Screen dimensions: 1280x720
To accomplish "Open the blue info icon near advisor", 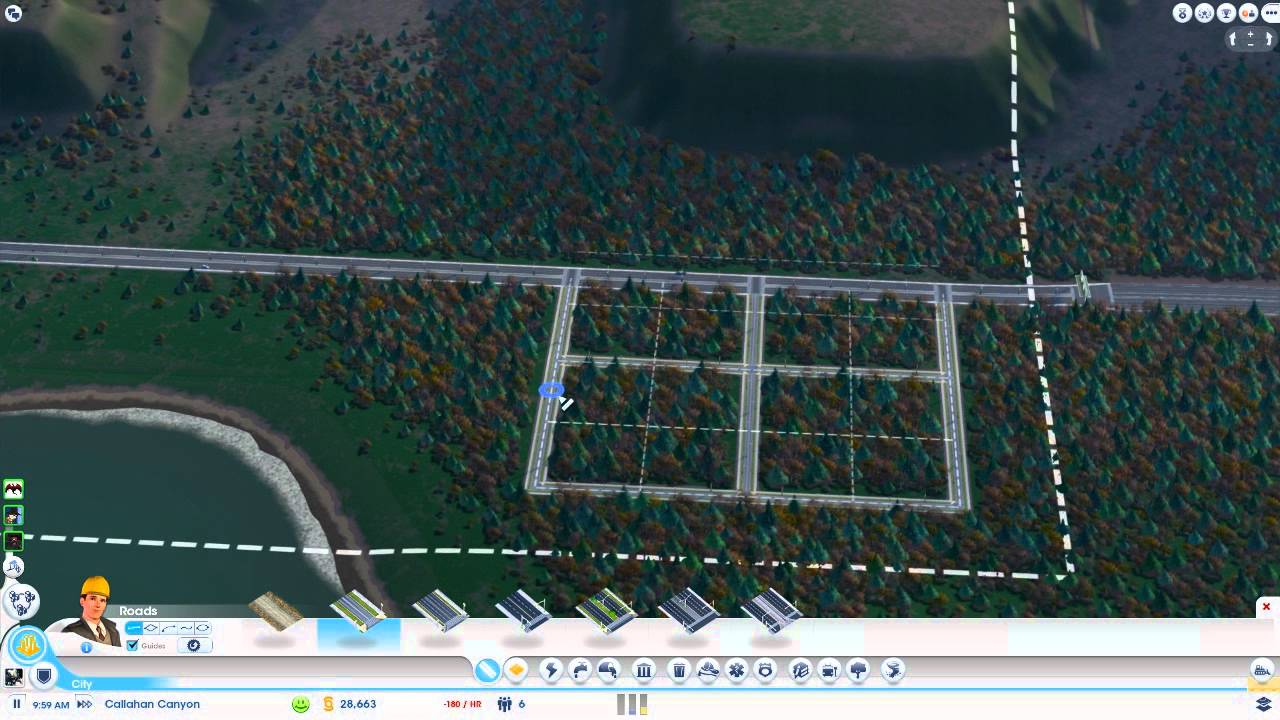I will click(x=86, y=648).
